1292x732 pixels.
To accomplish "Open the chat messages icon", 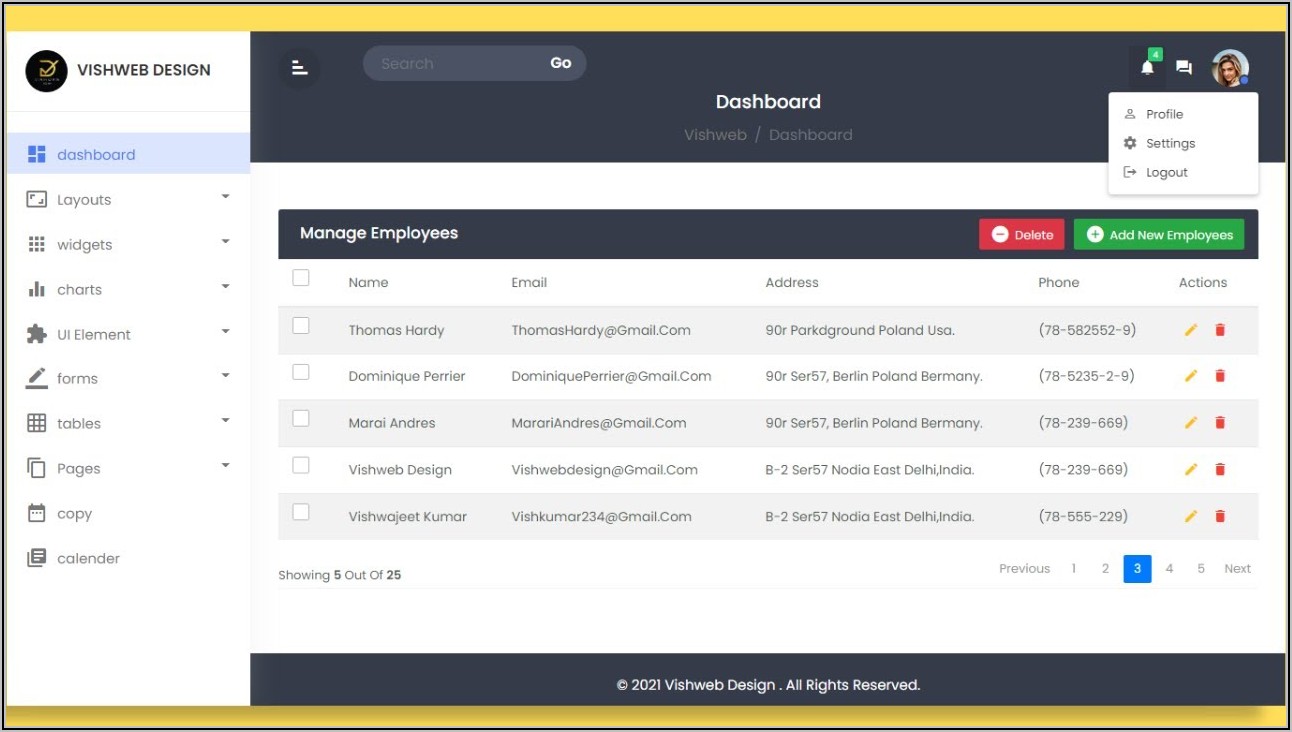I will [1184, 68].
